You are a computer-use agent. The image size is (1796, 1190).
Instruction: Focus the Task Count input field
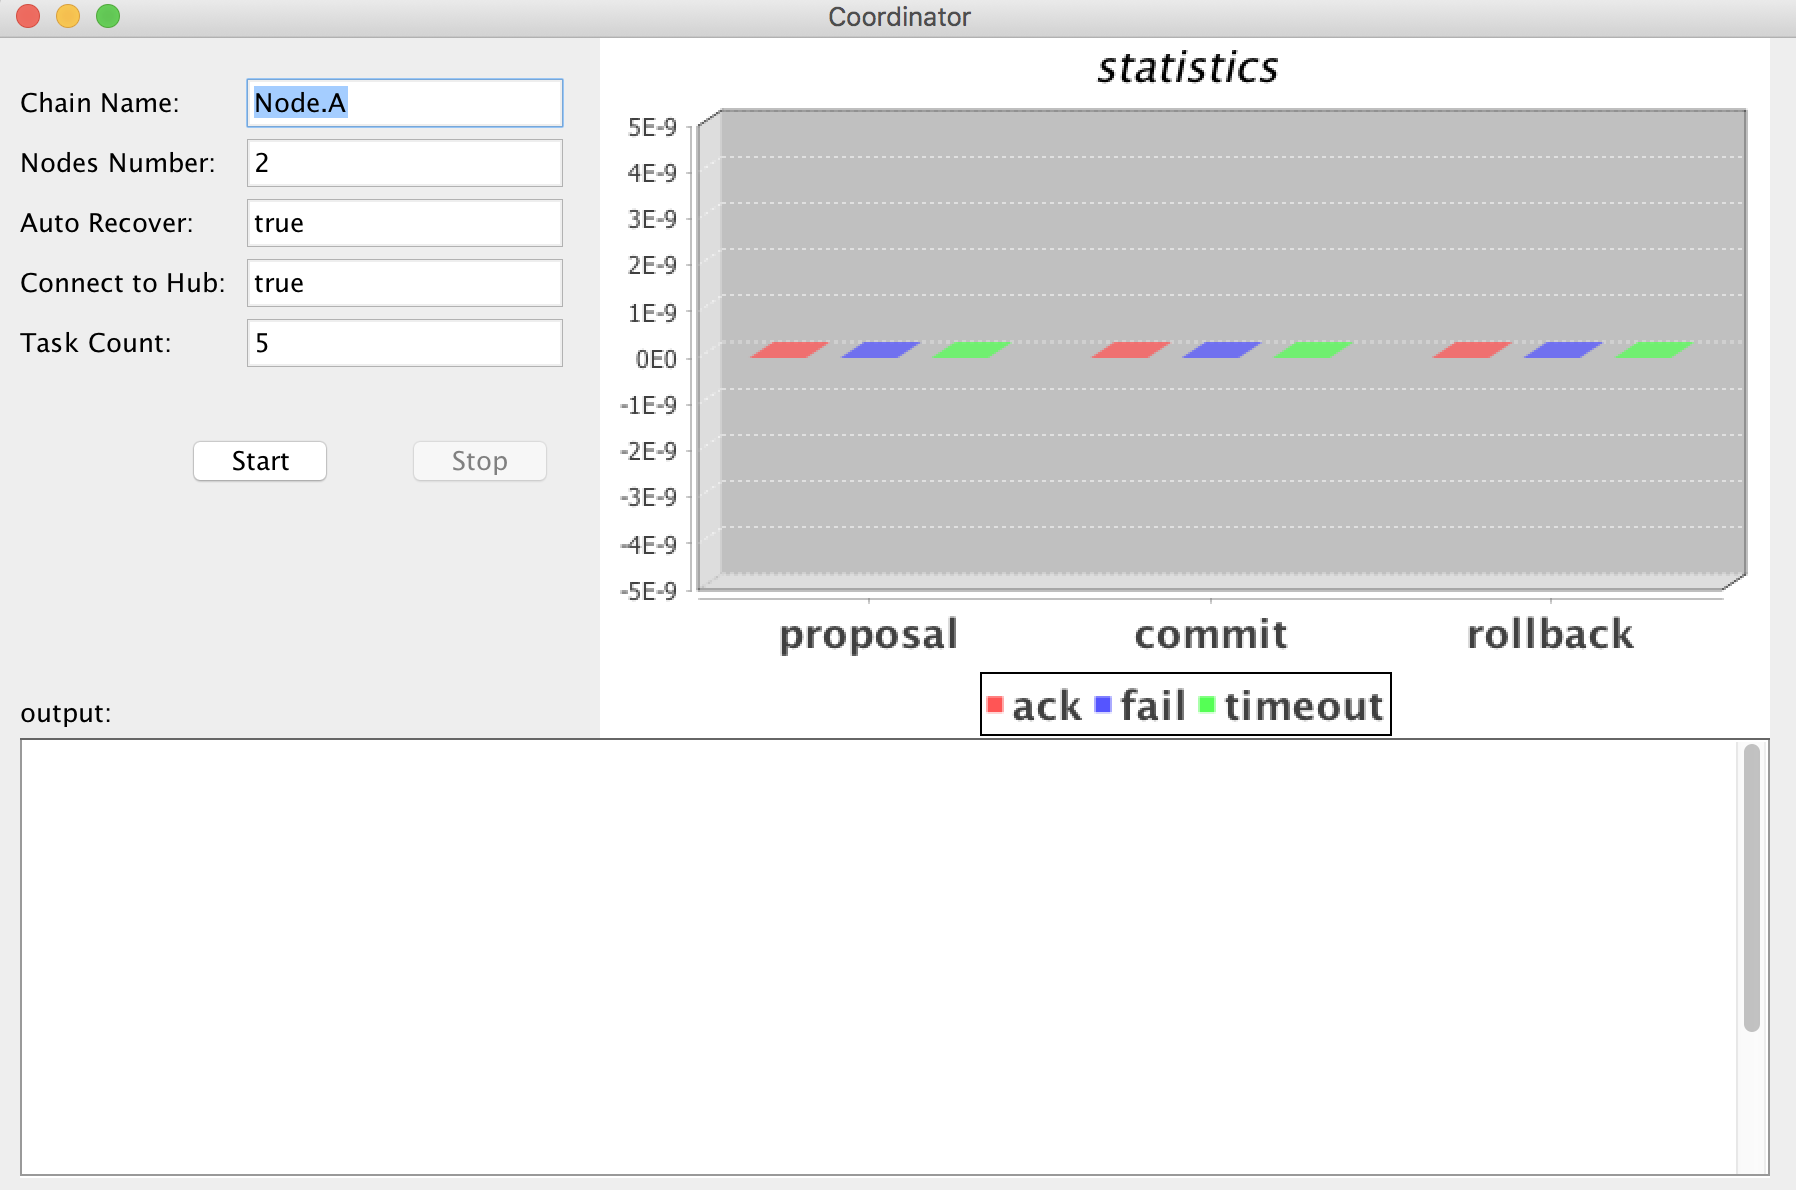[x=404, y=343]
